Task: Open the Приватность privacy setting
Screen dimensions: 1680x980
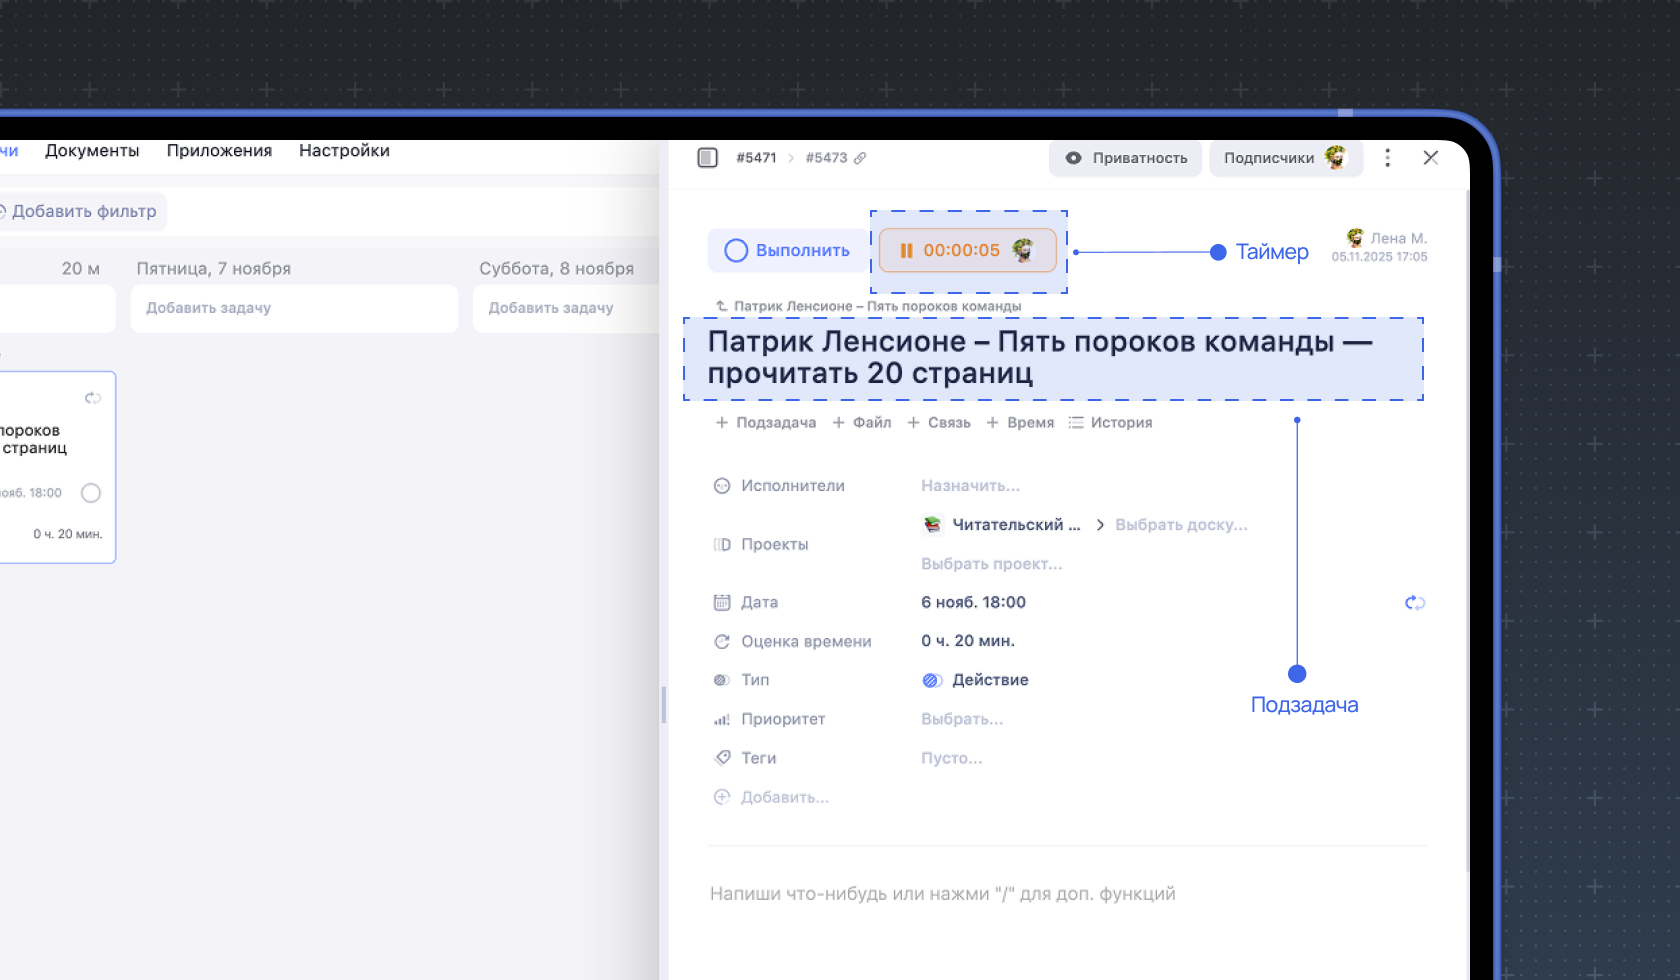Action: click(1126, 158)
